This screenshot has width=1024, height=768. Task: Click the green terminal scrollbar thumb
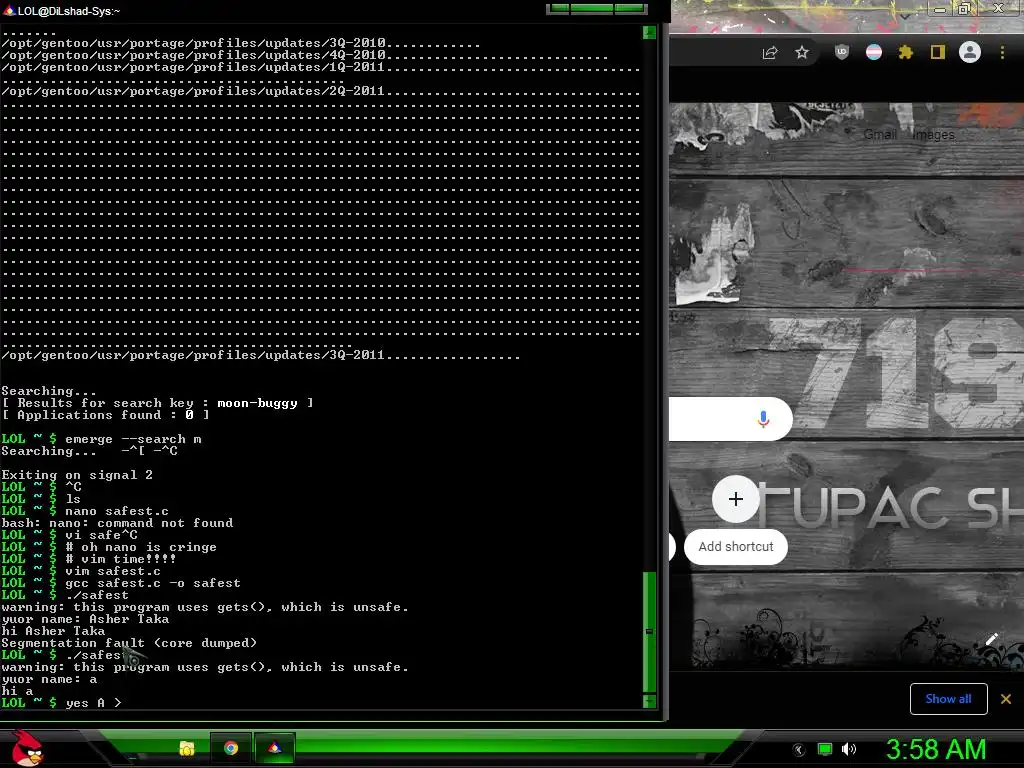pyautogui.click(x=649, y=632)
